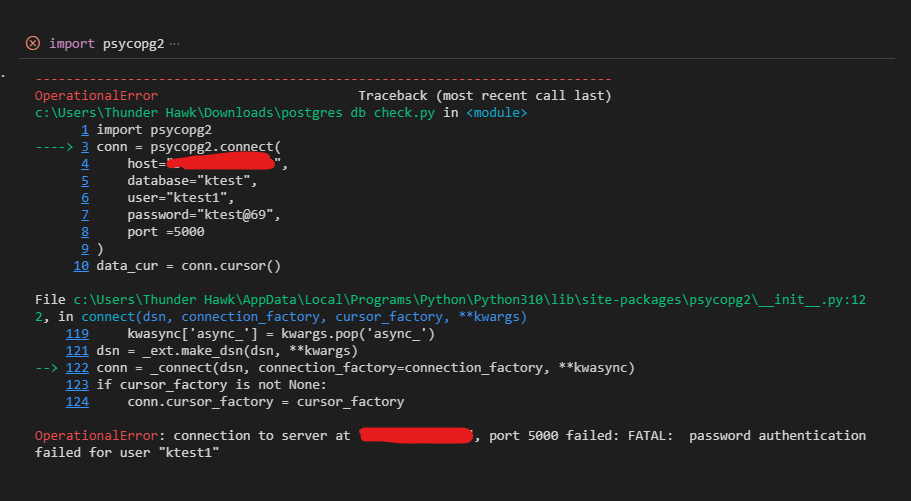Click the psycopg2 __init__.py file path

pyautogui.click(x=469, y=300)
